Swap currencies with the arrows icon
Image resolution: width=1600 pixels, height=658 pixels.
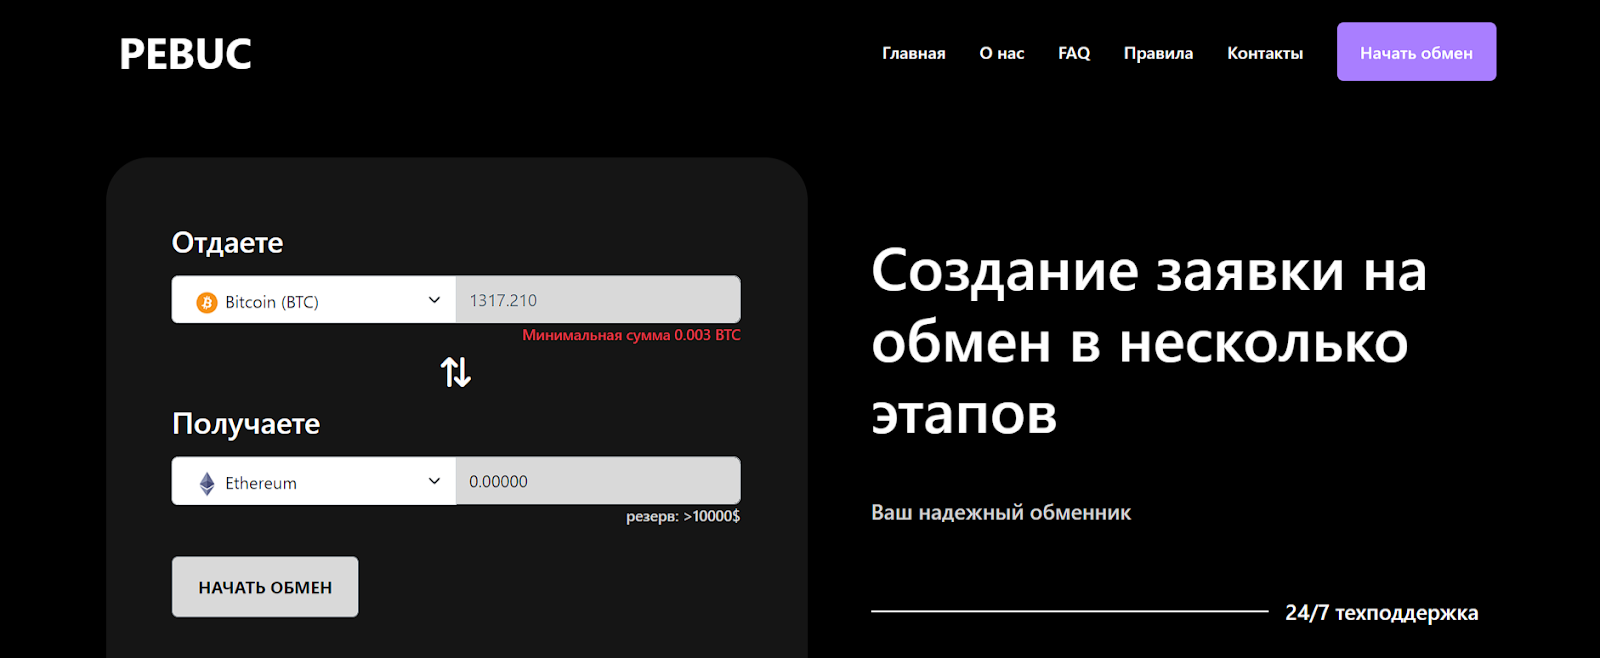(456, 372)
